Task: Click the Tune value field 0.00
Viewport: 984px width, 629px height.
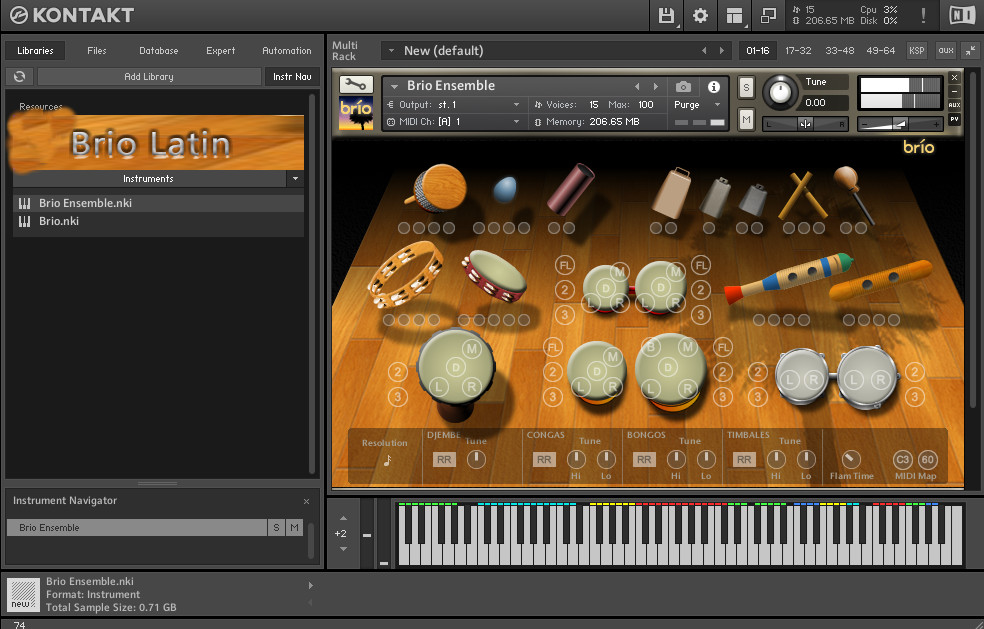Action: click(x=824, y=102)
